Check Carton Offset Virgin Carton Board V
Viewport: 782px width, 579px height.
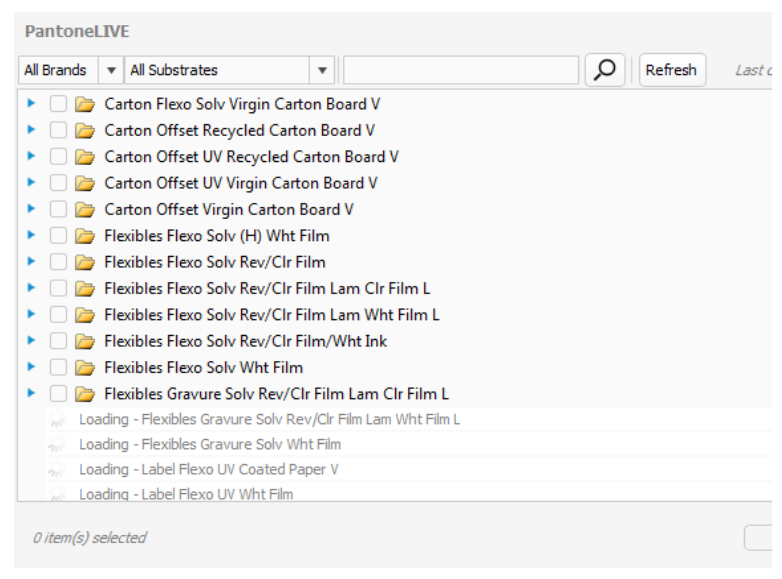tap(58, 209)
